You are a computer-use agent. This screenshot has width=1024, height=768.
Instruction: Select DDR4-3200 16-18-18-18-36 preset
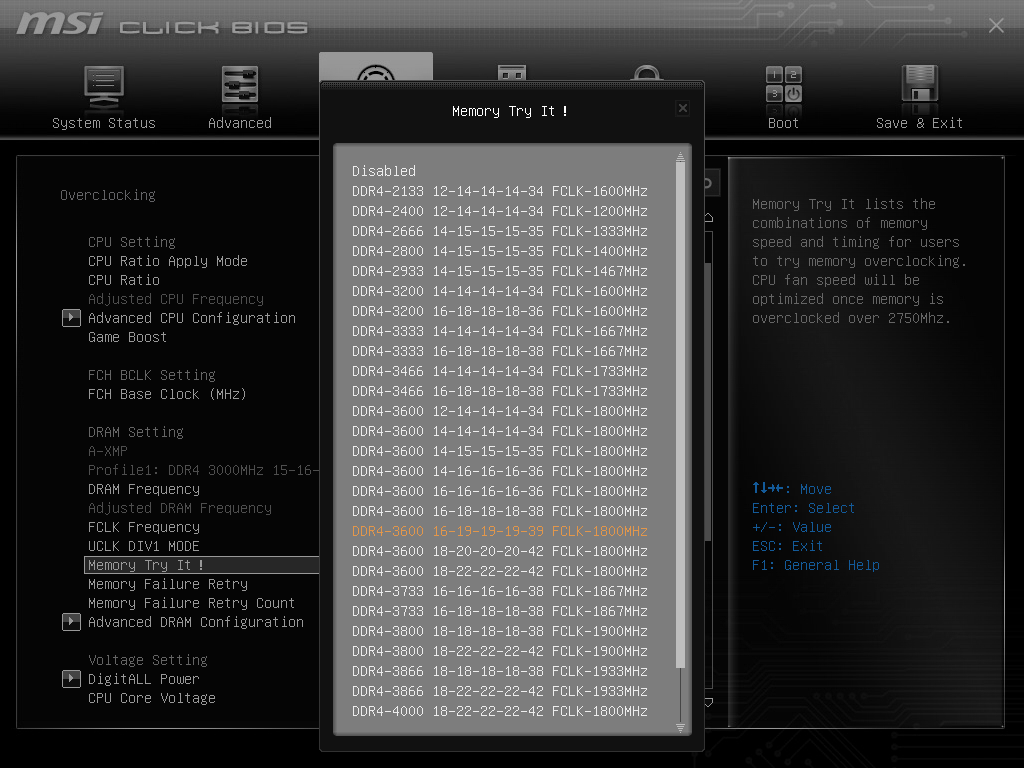click(x=500, y=312)
